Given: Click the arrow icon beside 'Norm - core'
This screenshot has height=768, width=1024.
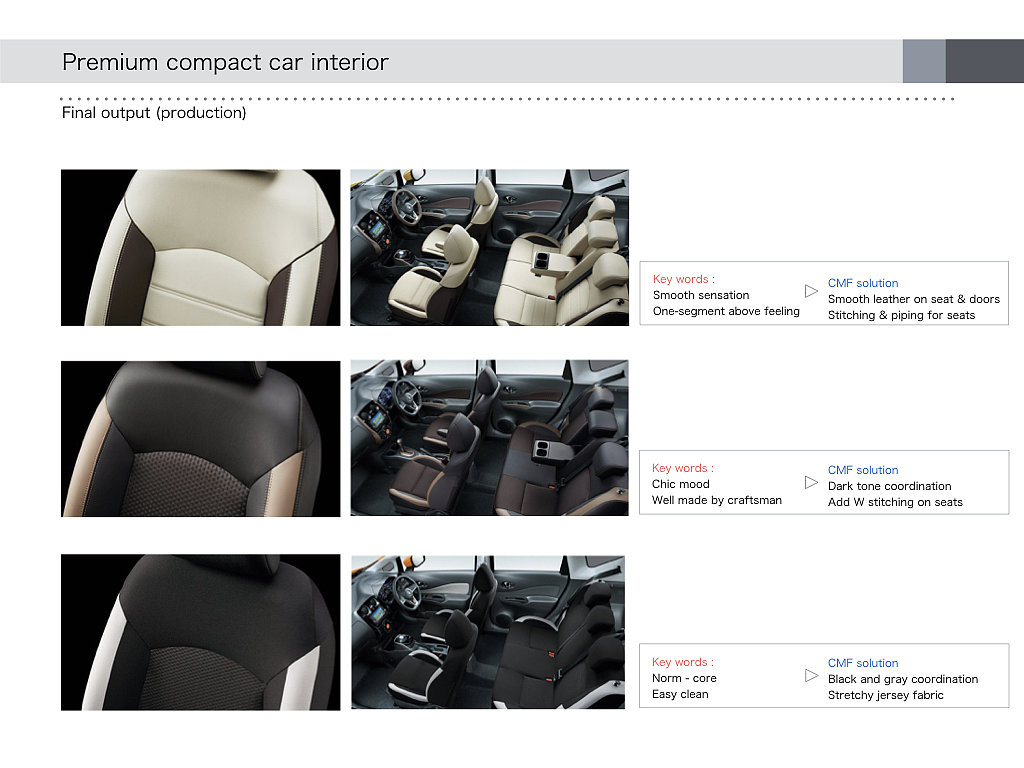Looking at the screenshot, I should pyautogui.click(x=811, y=675).
